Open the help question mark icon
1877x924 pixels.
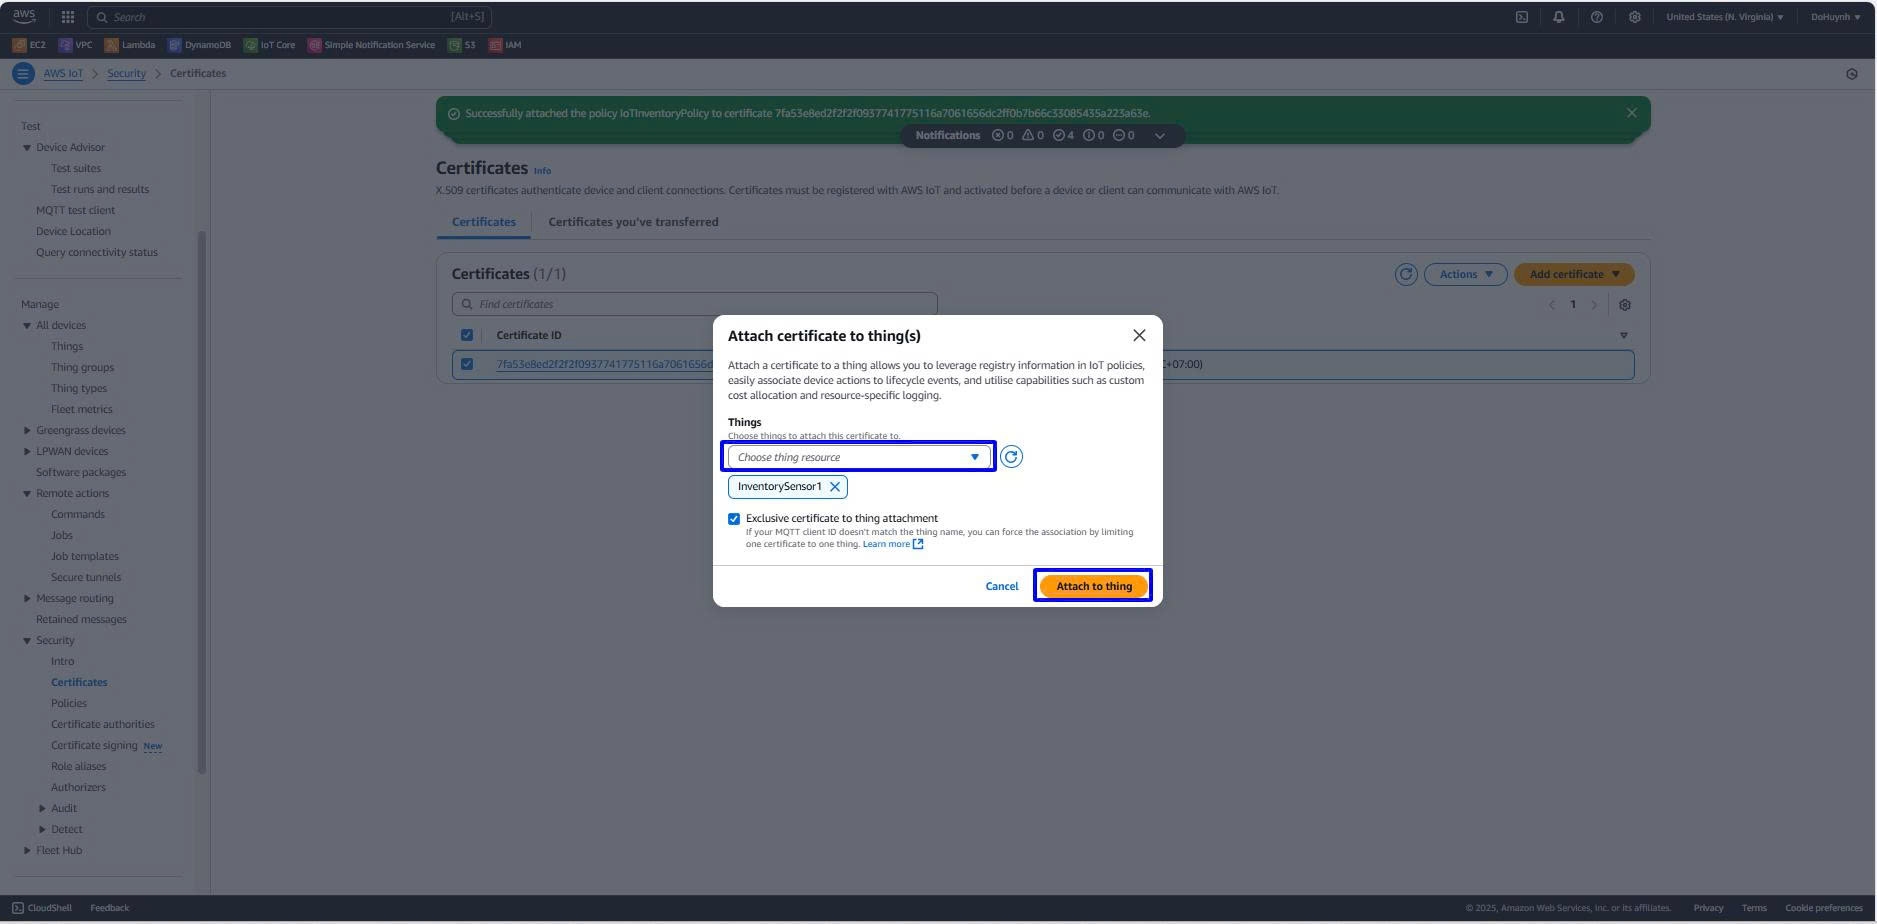(x=1596, y=17)
